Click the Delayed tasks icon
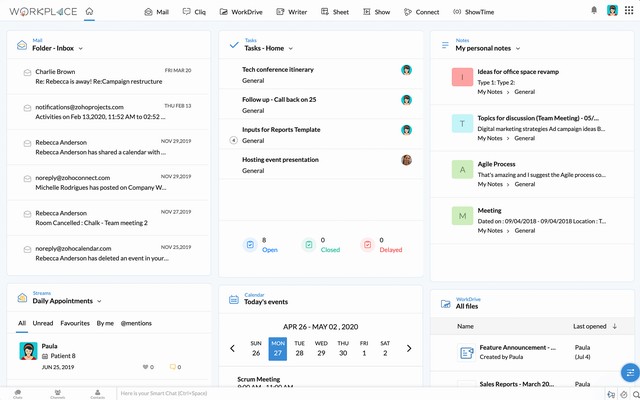Viewport: 640px width, 400px height. coord(368,245)
